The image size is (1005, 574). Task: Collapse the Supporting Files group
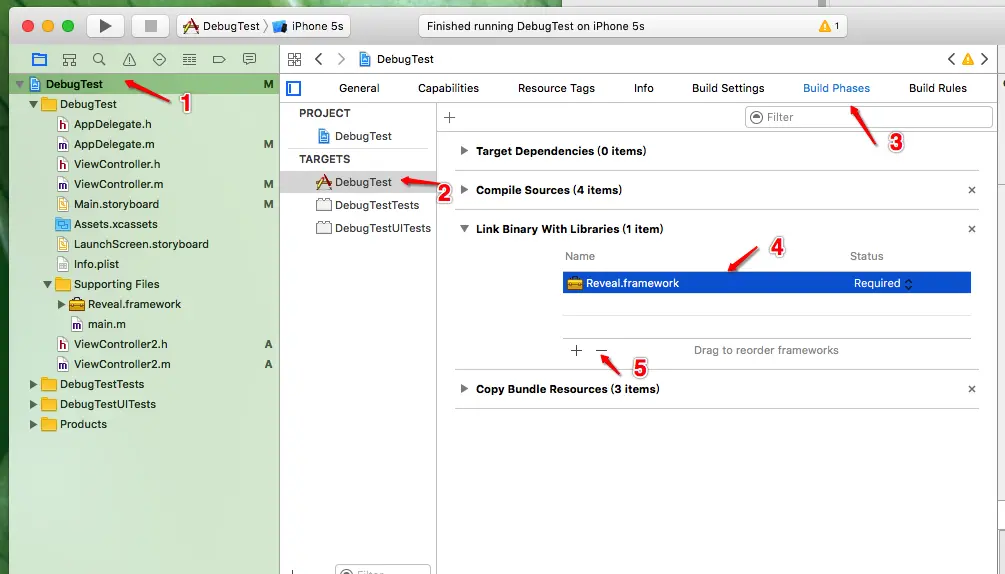pyautogui.click(x=47, y=284)
